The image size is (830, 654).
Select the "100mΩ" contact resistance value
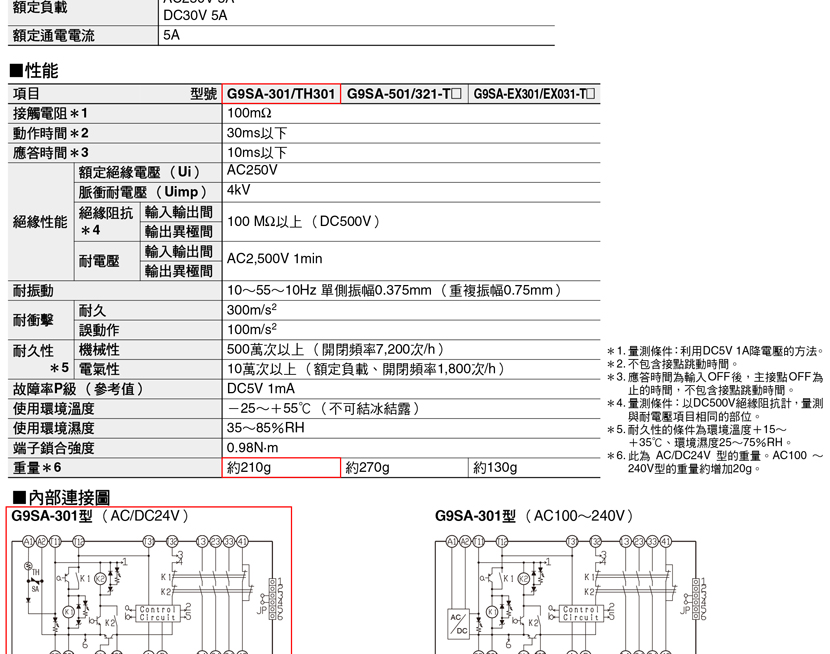tap(249, 113)
